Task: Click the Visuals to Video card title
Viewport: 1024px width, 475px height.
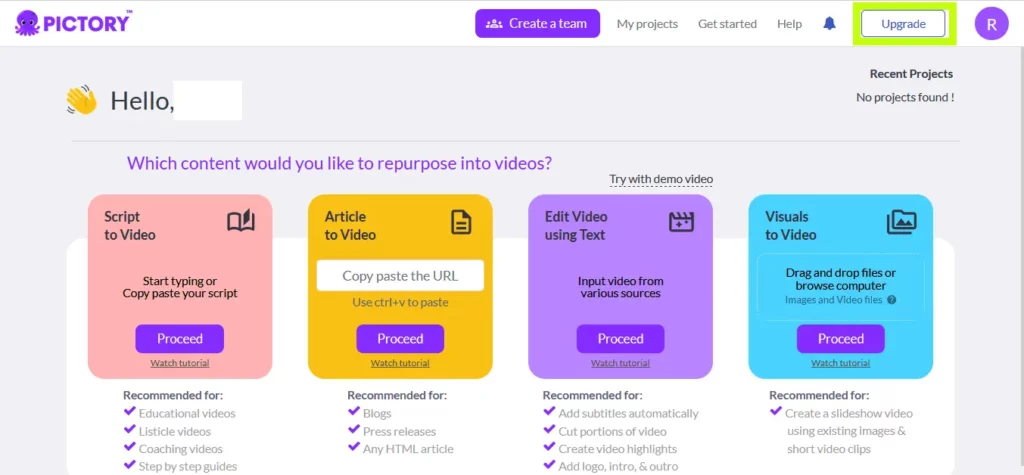Action: tap(791, 225)
